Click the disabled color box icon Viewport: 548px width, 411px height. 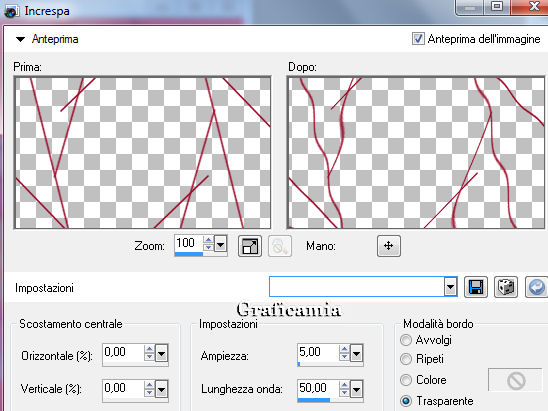tap(515, 380)
